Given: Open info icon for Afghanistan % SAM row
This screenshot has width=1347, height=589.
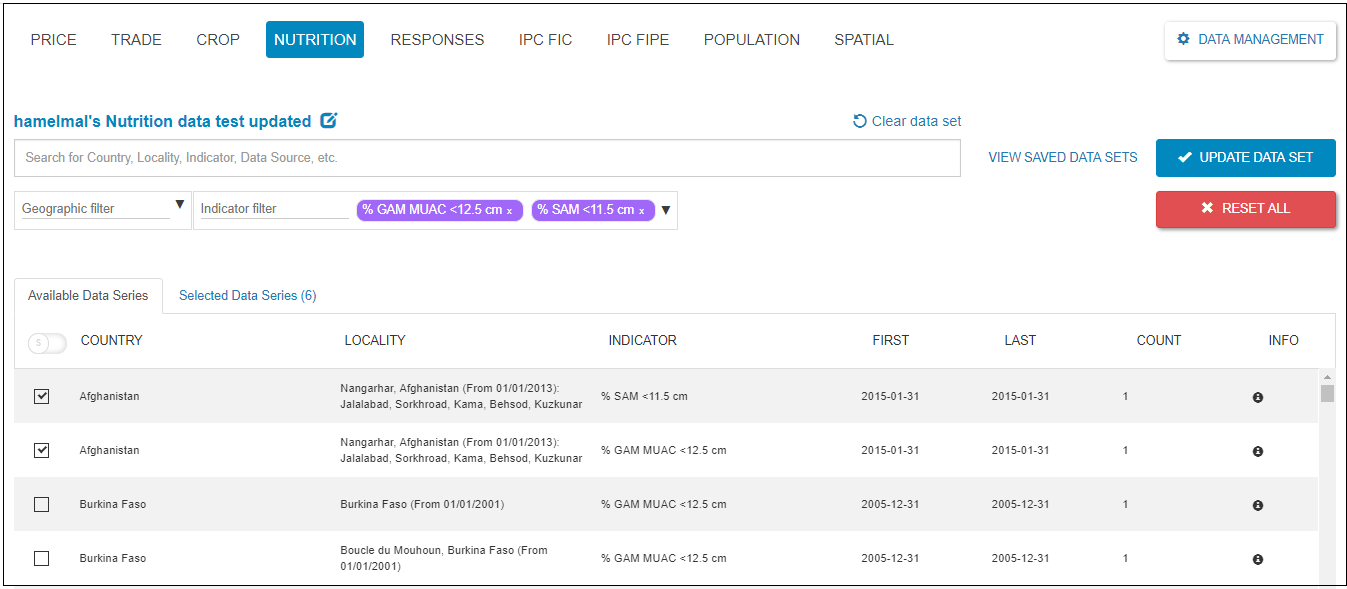Looking at the screenshot, I should [x=1257, y=397].
